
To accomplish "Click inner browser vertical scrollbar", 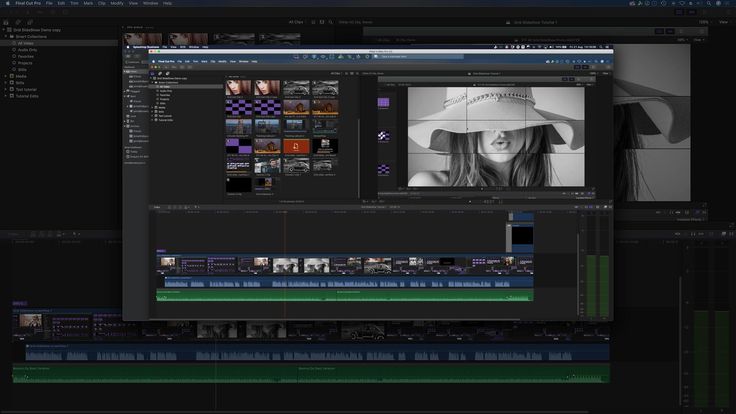I will click(x=359, y=158).
